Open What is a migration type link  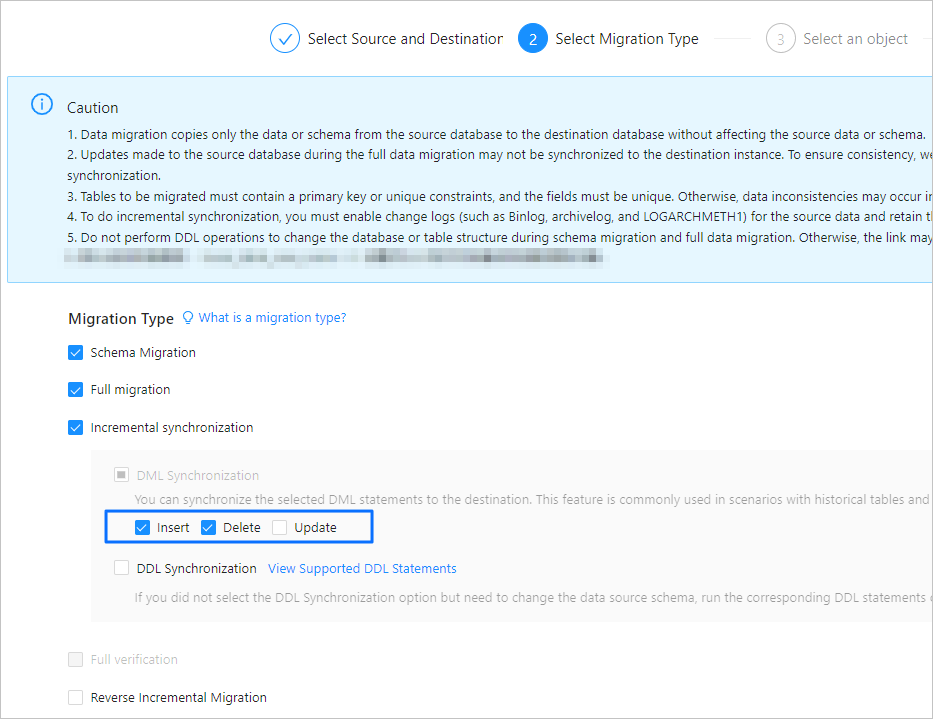(x=272, y=318)
